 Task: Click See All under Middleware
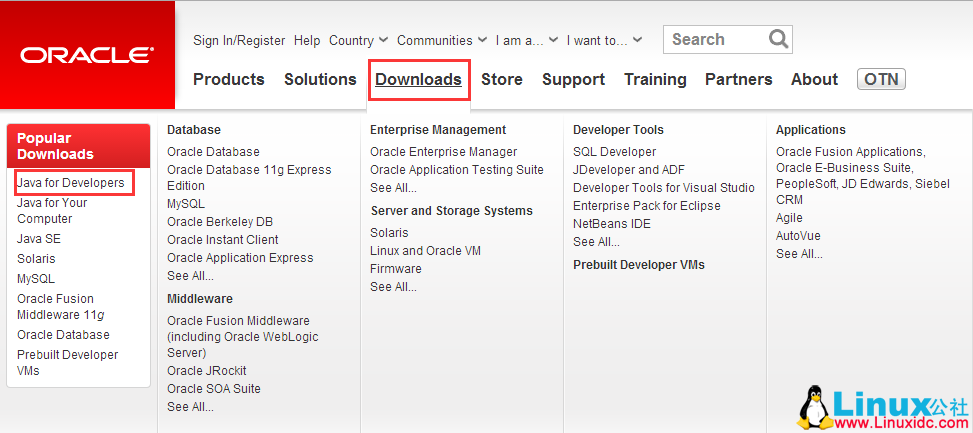[190, 407]
